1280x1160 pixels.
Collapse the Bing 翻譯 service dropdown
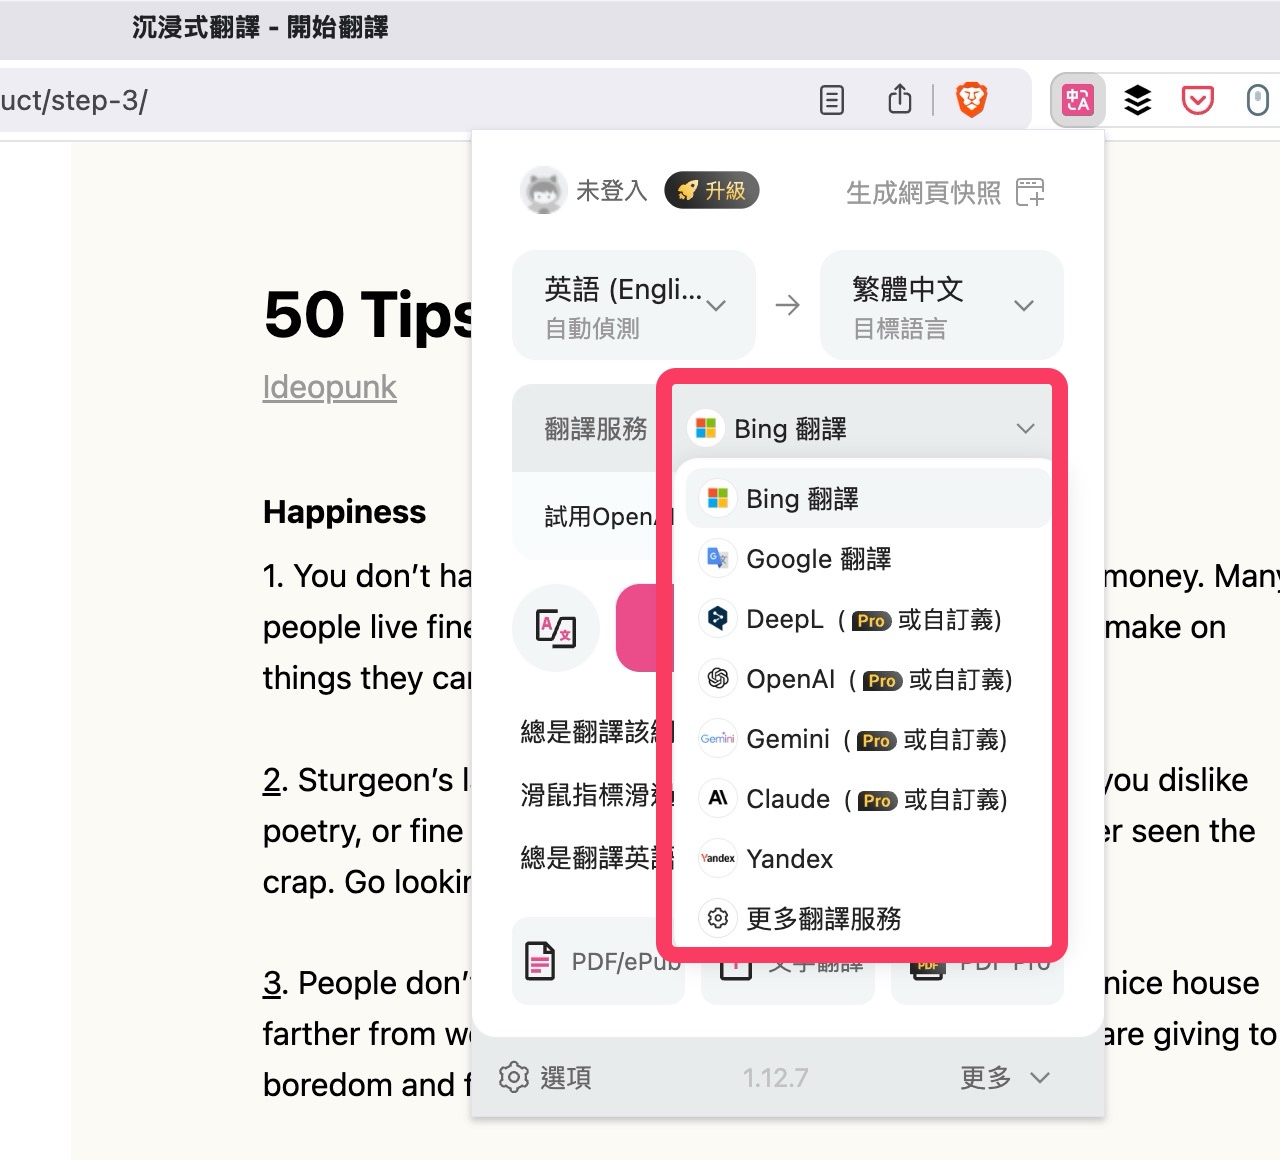862,429
